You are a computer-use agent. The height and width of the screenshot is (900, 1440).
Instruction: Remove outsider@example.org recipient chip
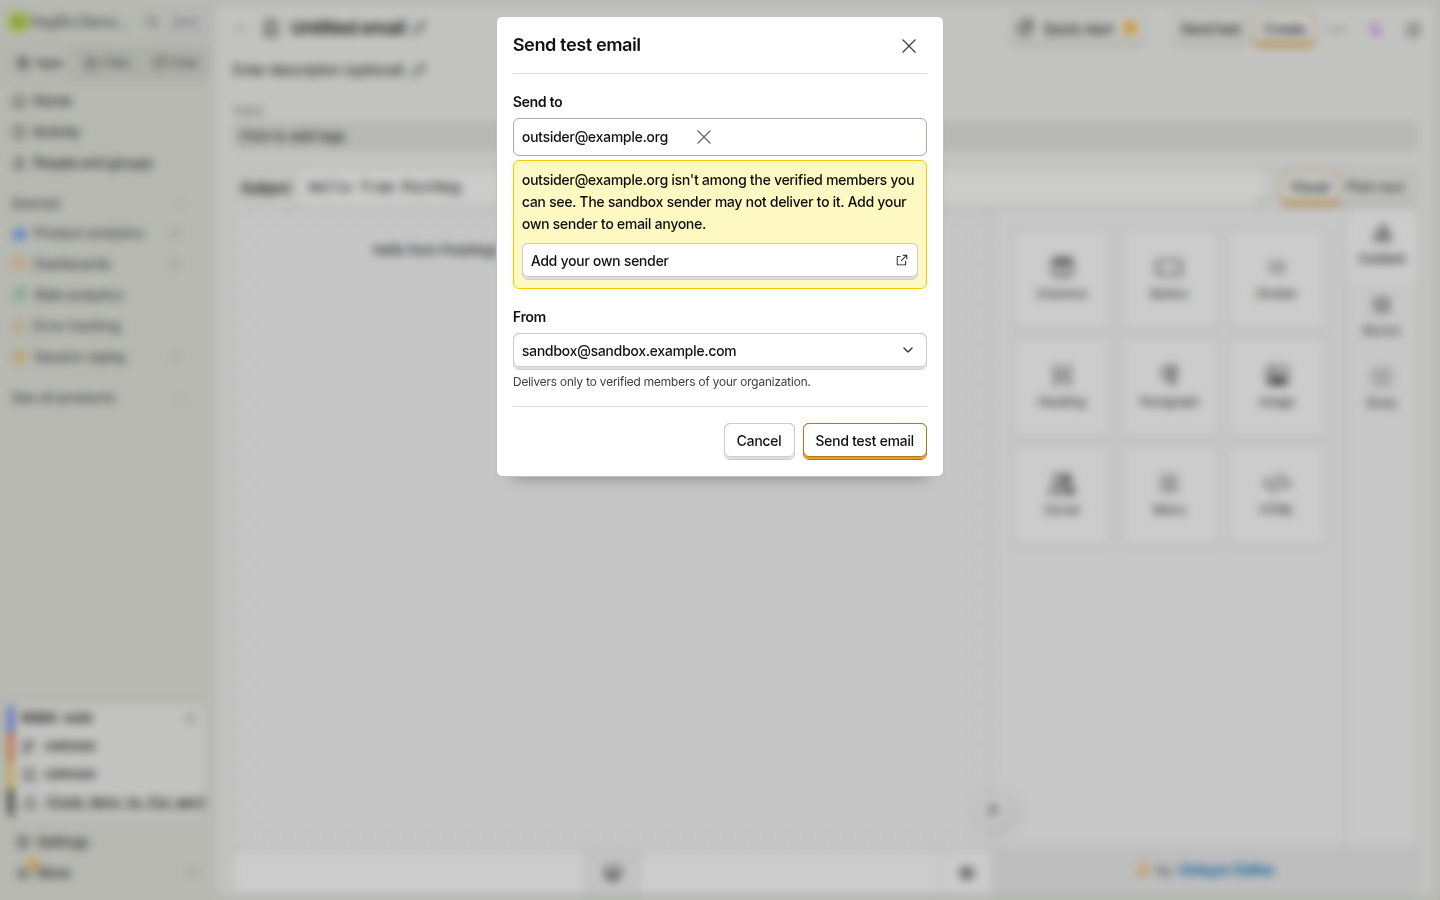pyautogui.click(x=704, y=137)
